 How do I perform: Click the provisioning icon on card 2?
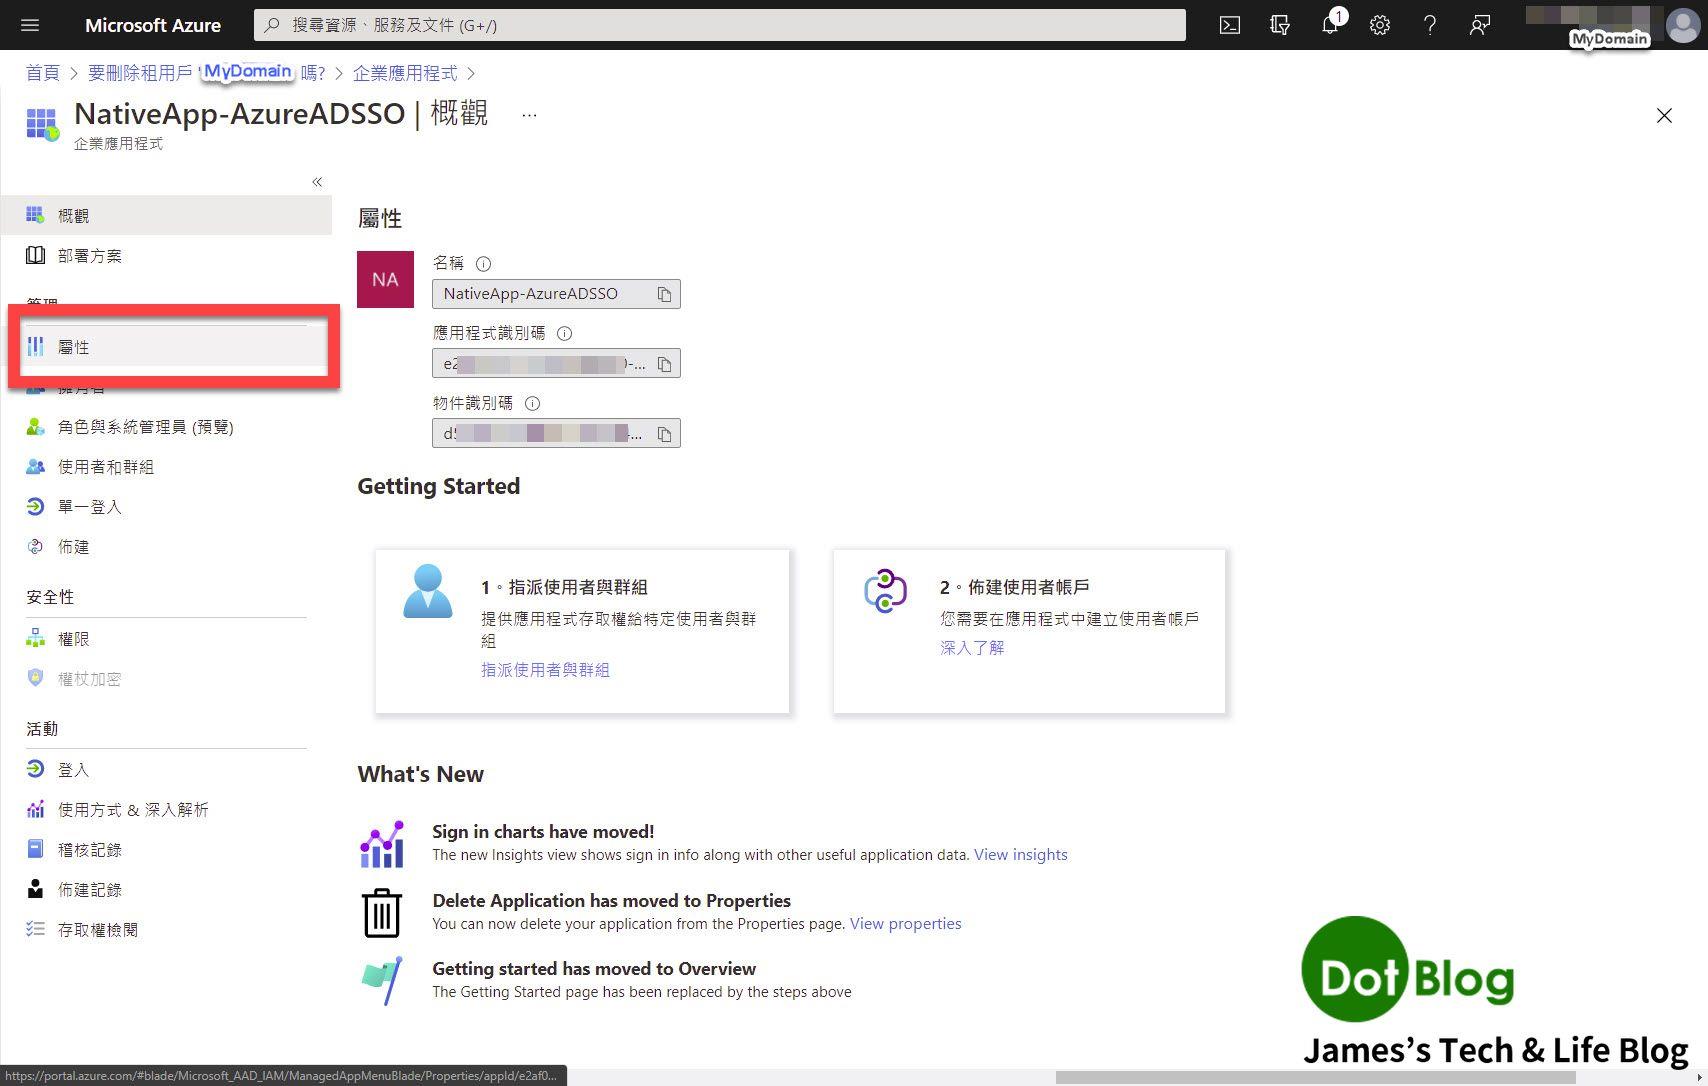(x=885, y=590)
